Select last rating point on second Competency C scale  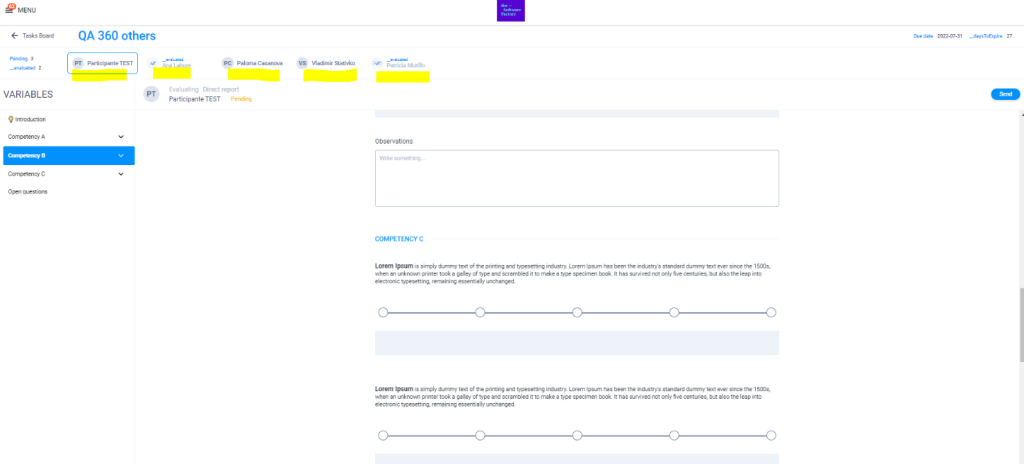pyautogui.click(x=771, y=435)
